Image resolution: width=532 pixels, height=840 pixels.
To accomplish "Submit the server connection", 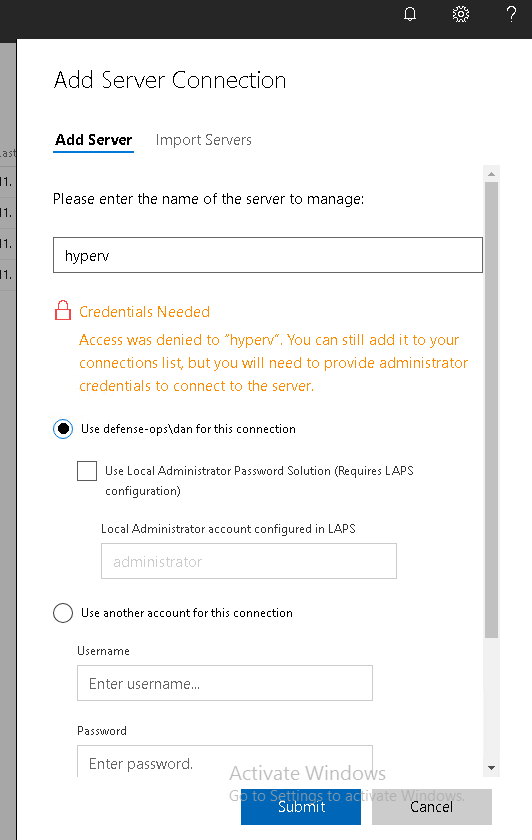I will (301, 807).
